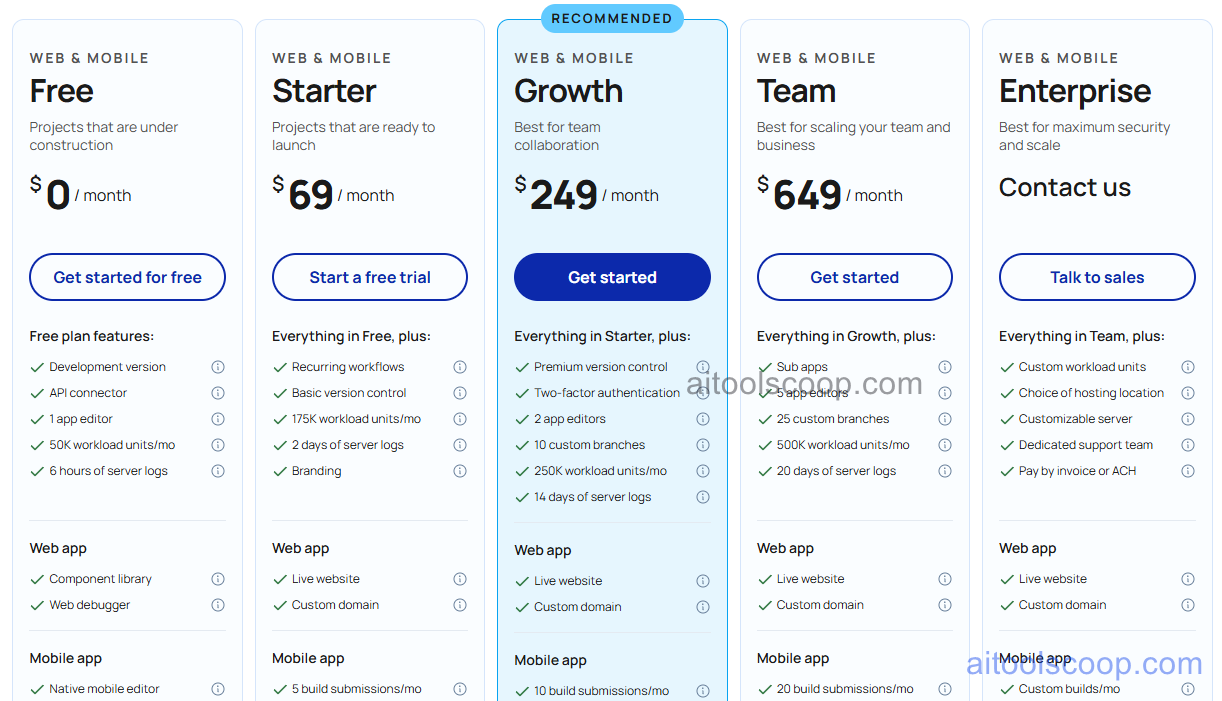The image size is (1222, 701).
Task: Show details for 10 custom branches
Action: click(703, 445)
